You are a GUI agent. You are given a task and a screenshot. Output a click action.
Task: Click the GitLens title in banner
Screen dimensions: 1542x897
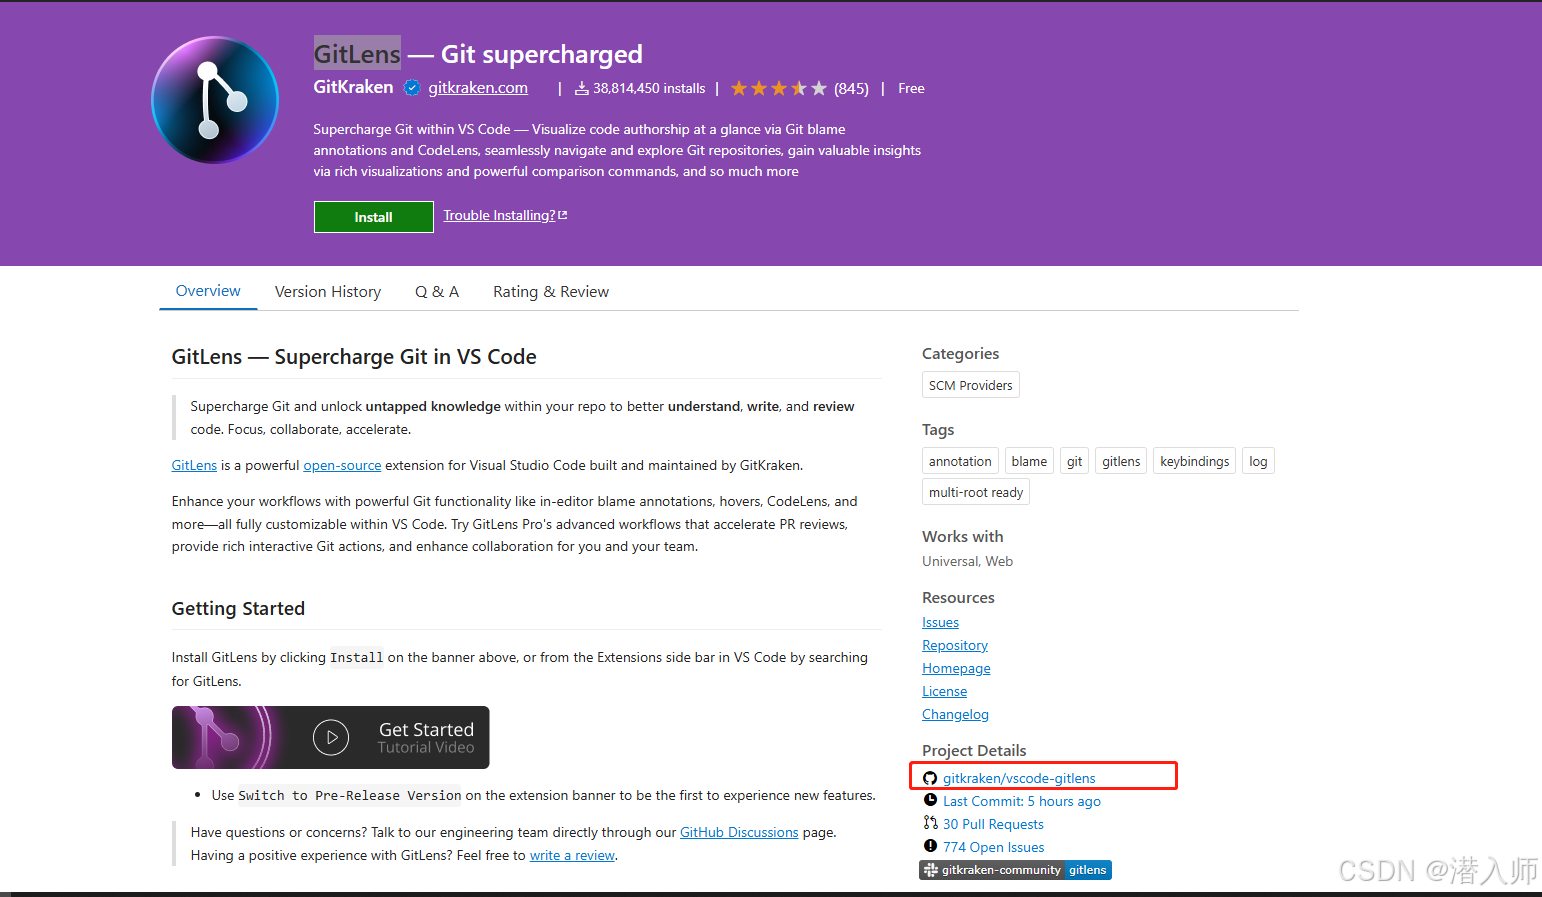pyautogui.click(x=357, y=54)
